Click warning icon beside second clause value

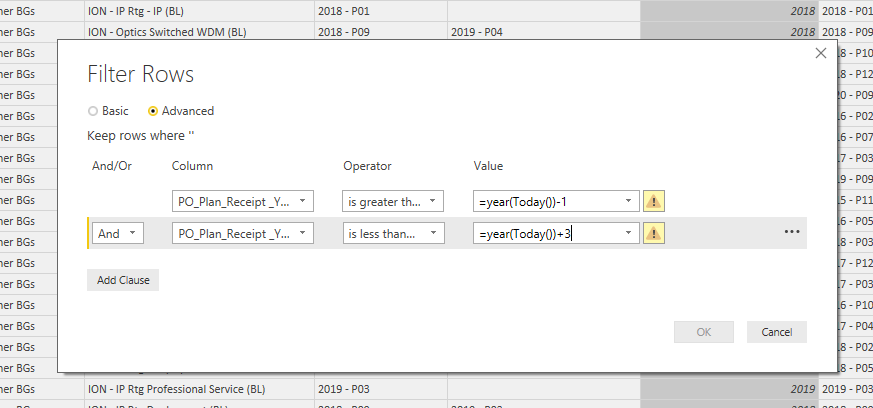(x=654, y=233)
